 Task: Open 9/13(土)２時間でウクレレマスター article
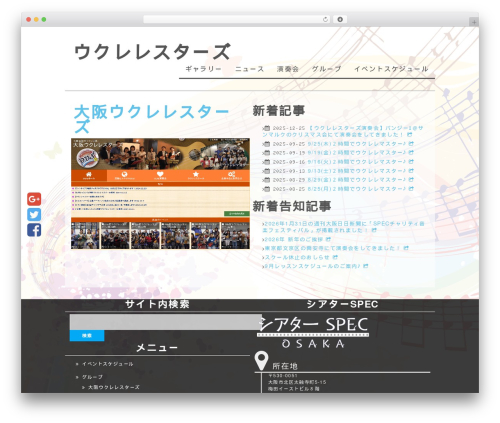pos(357,171)
